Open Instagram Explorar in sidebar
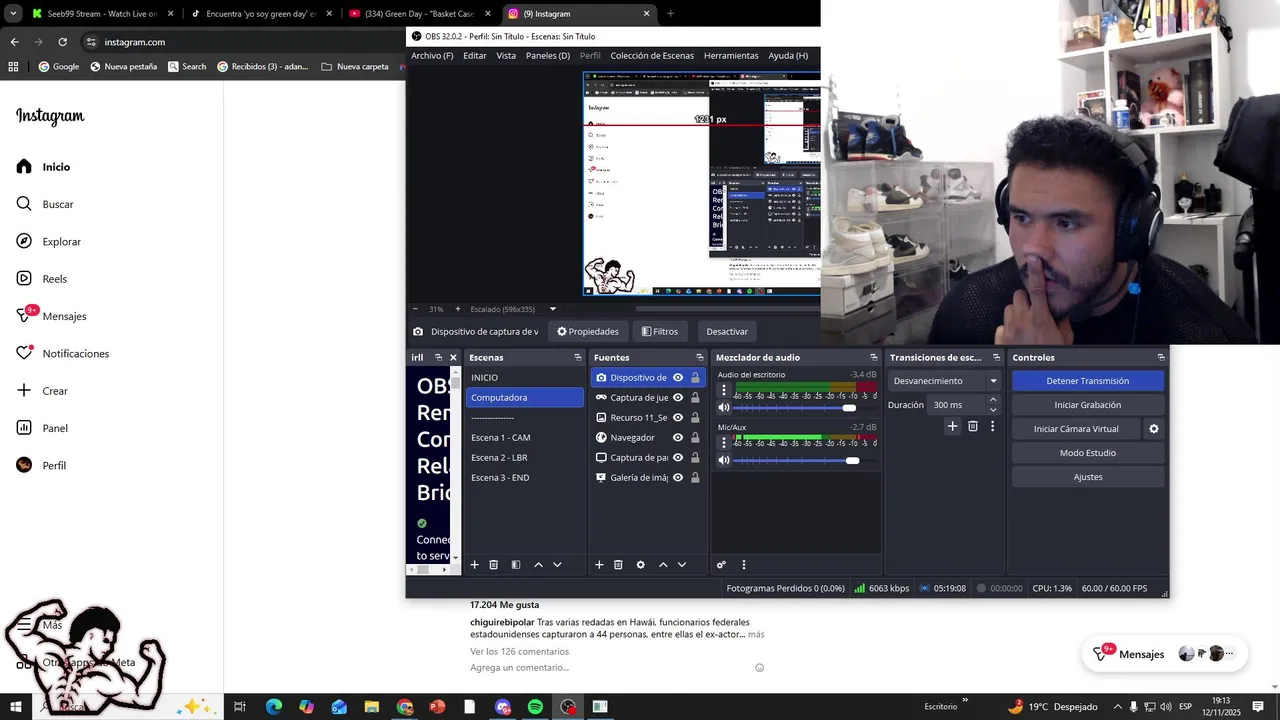This screenshot has height=720, width=1280. (x=48, y=242)
